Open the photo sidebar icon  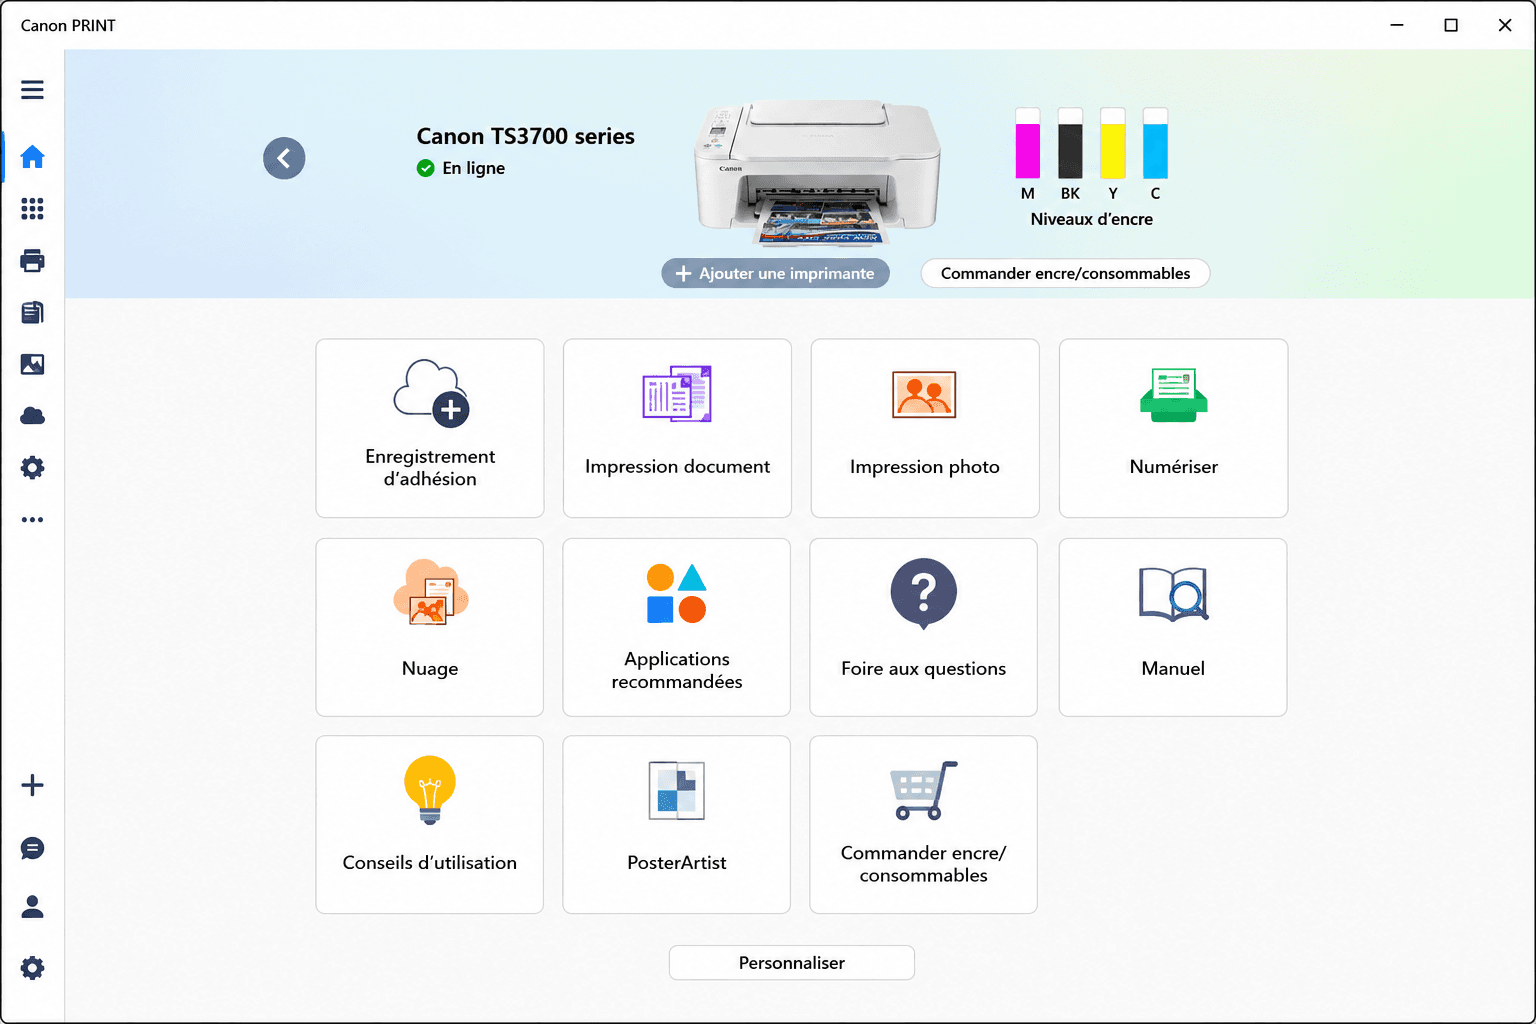32,364
